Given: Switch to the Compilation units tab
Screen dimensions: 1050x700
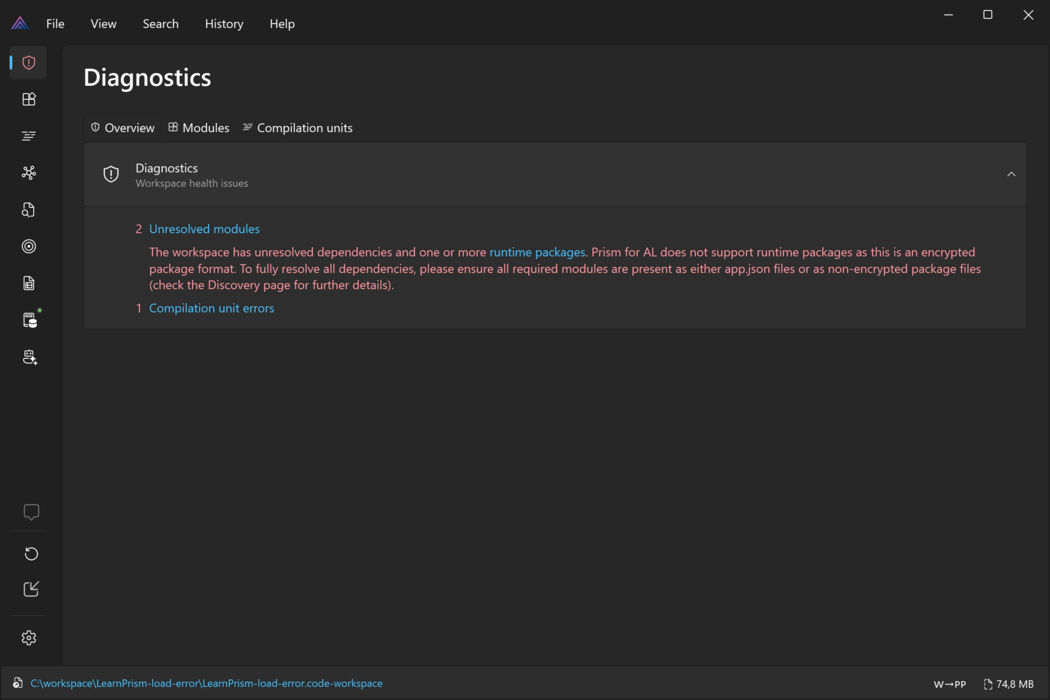Looking at the screenshot, I should (297, 128).
